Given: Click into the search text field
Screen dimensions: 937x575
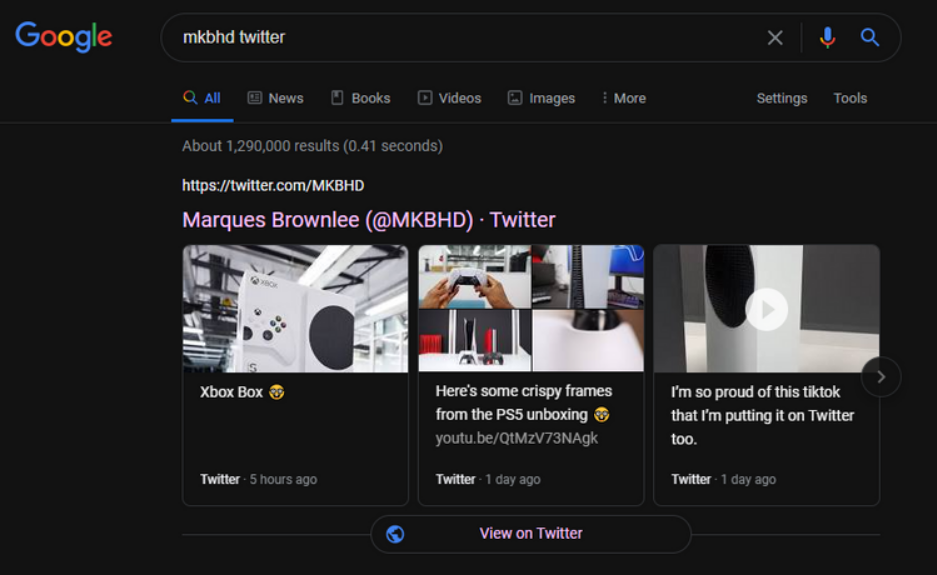Looking at the screenshot, I should point(460,38).
